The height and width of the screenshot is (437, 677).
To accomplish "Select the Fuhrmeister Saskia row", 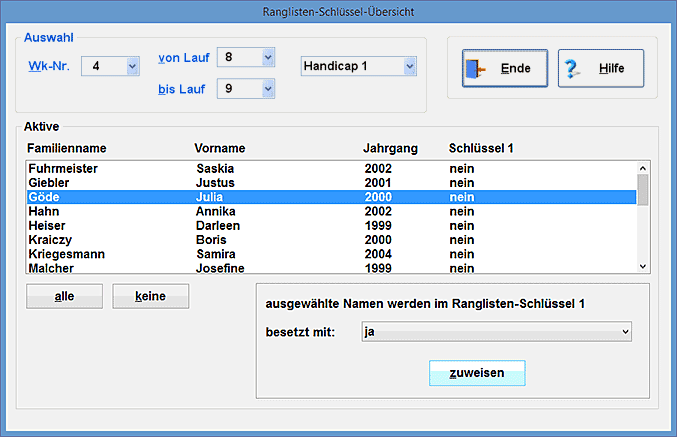I will 330,169.
